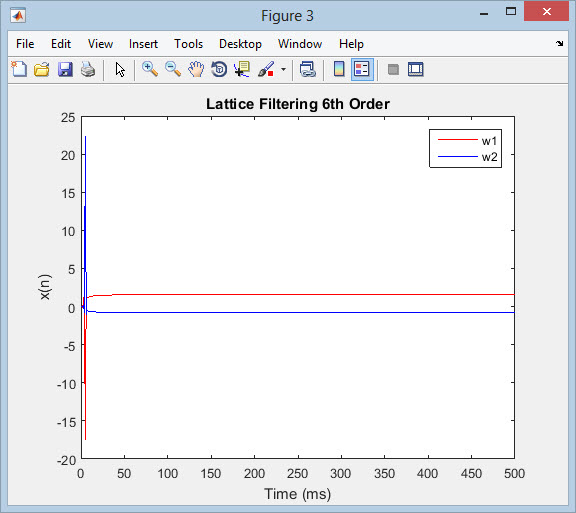Open a file with the folder icon
The height and width of the screenshot is (513, 576).
click(42, 69)
